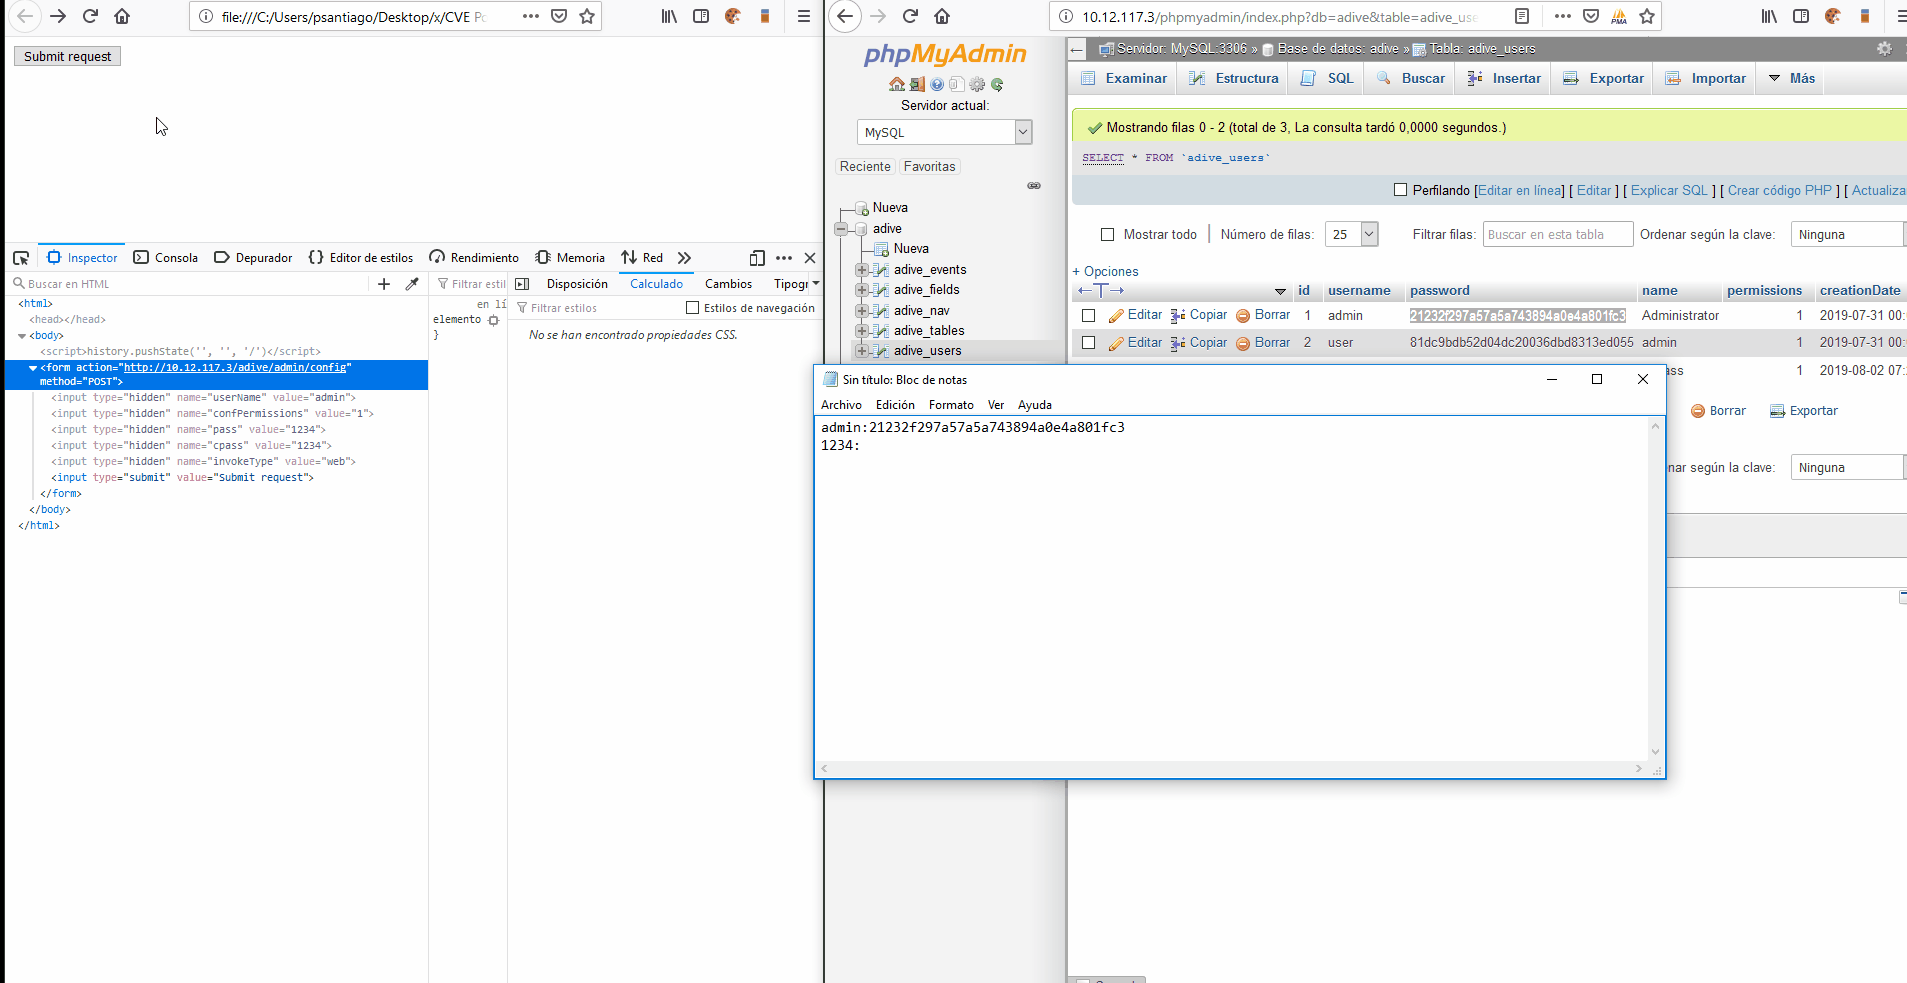Open the SQL tab
Screen dimensions: 1907x983
1328,78
